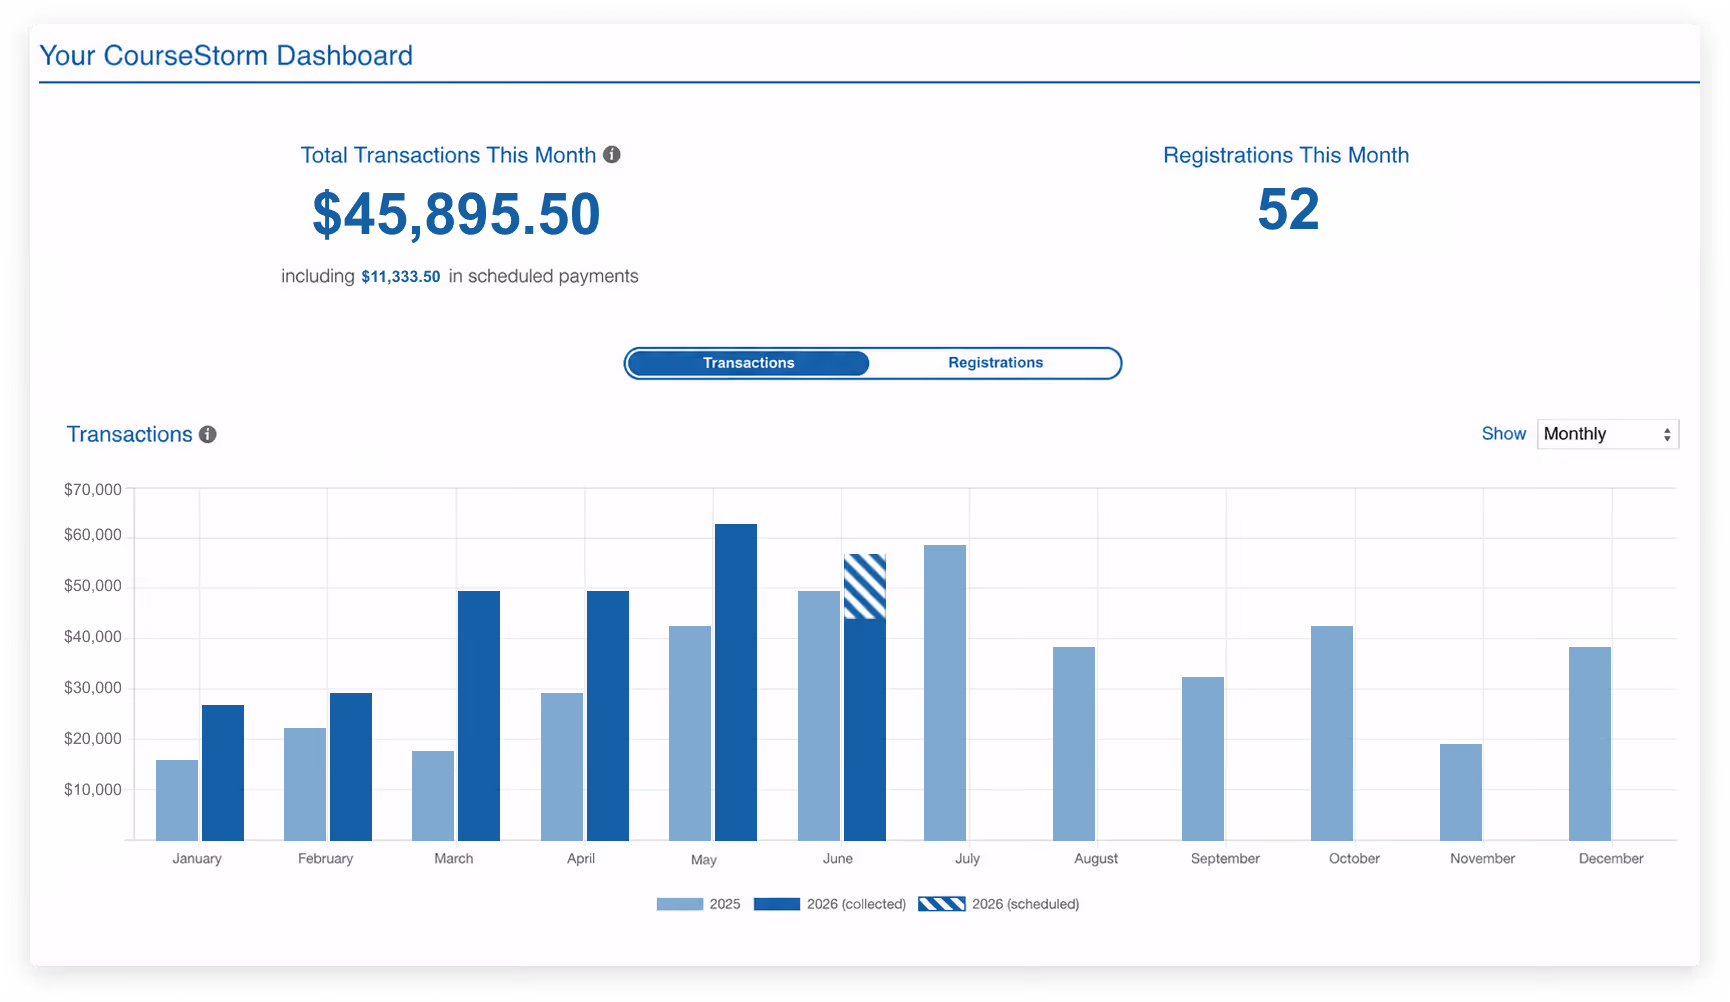This screenshot has height=1002, width=1730.
Task: Click info icon beside Total Transactions This Month
Action: coord(612,155)
